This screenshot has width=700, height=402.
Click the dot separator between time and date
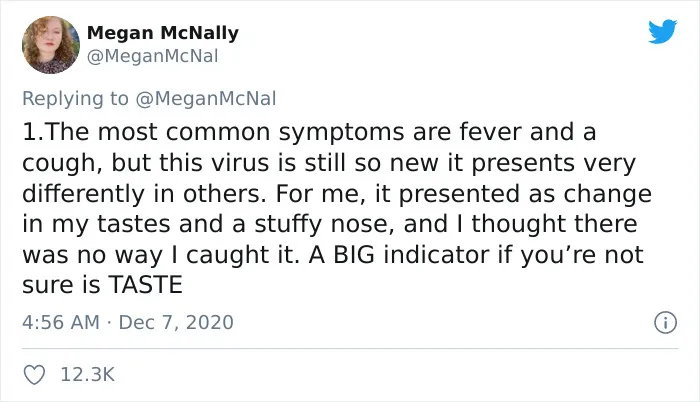(109, 322)
